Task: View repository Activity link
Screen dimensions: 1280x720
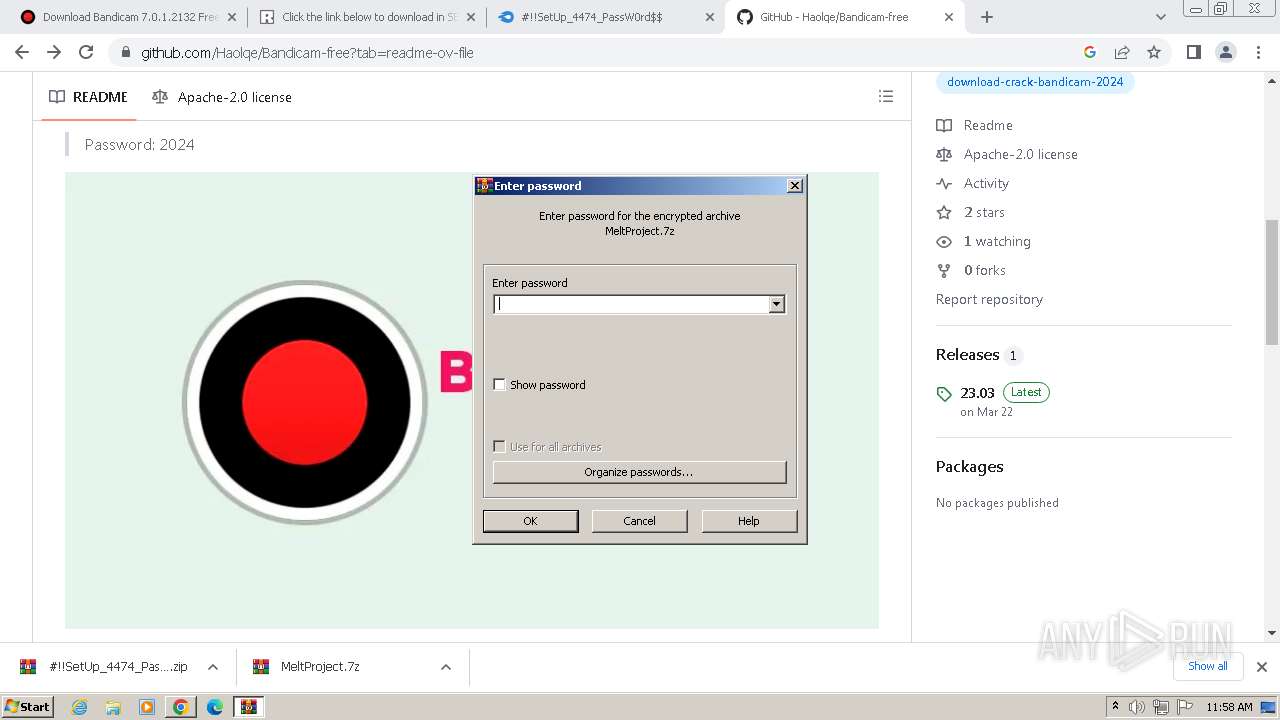Action: [x=973, y=183]
